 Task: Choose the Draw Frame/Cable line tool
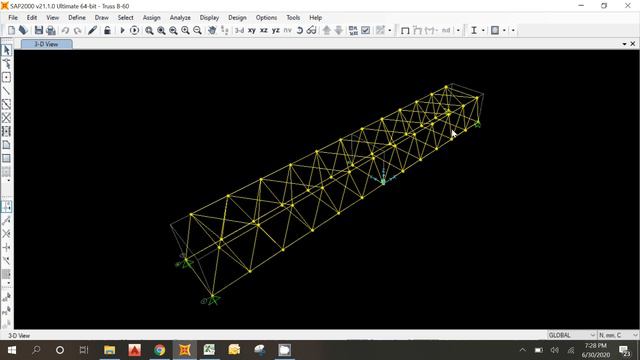7,91
